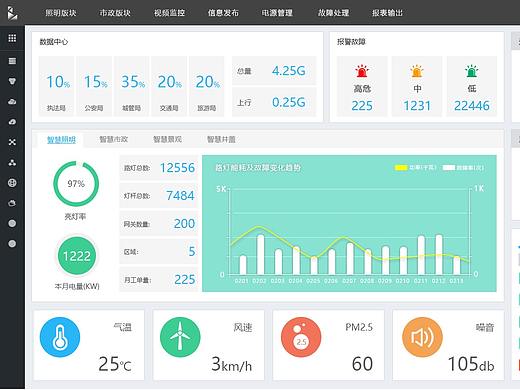
Task: Click the medium alarm count 1231
Action: (x=417, y=106)
